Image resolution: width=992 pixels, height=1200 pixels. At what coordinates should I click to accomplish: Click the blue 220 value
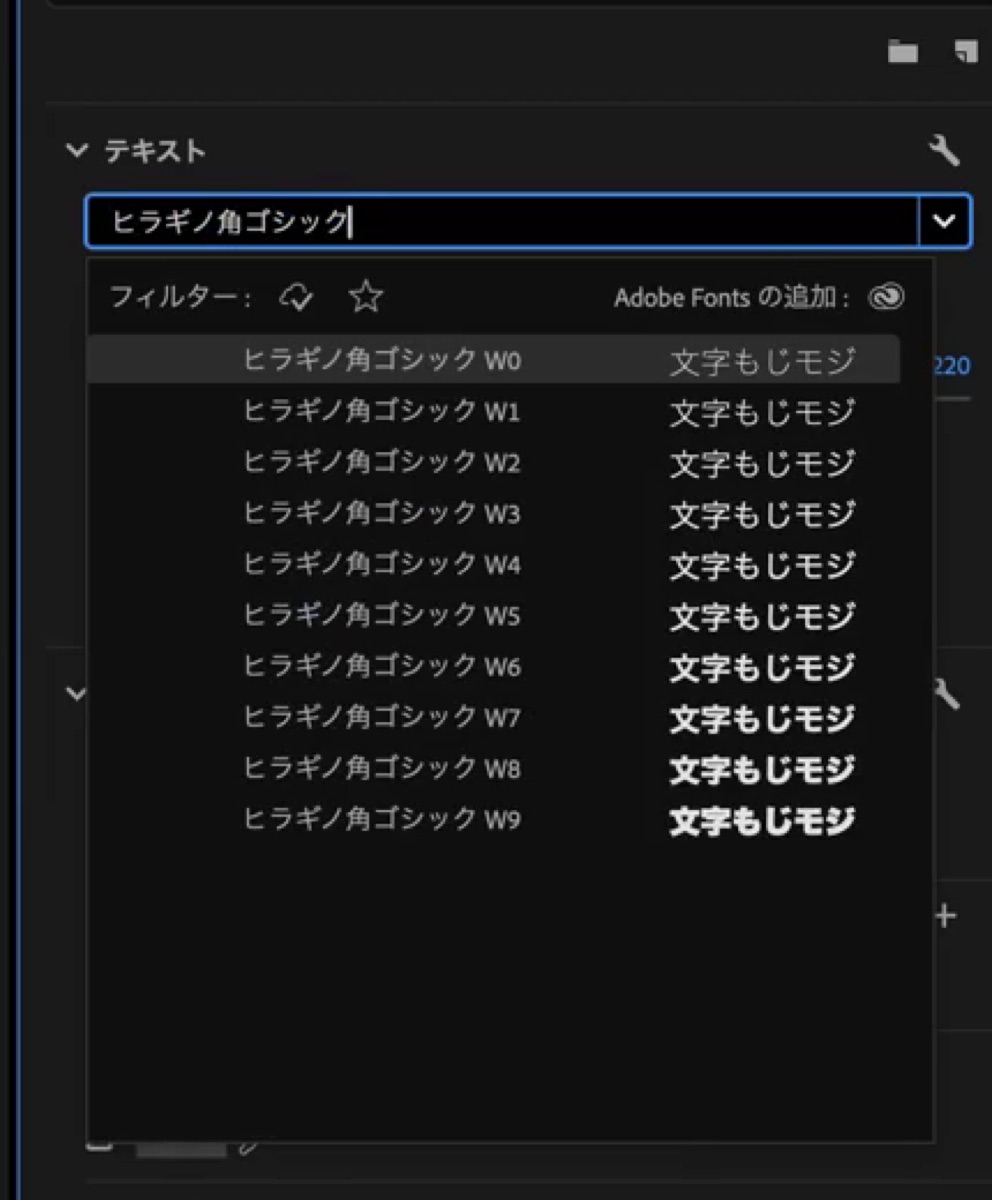coord(952,366)
